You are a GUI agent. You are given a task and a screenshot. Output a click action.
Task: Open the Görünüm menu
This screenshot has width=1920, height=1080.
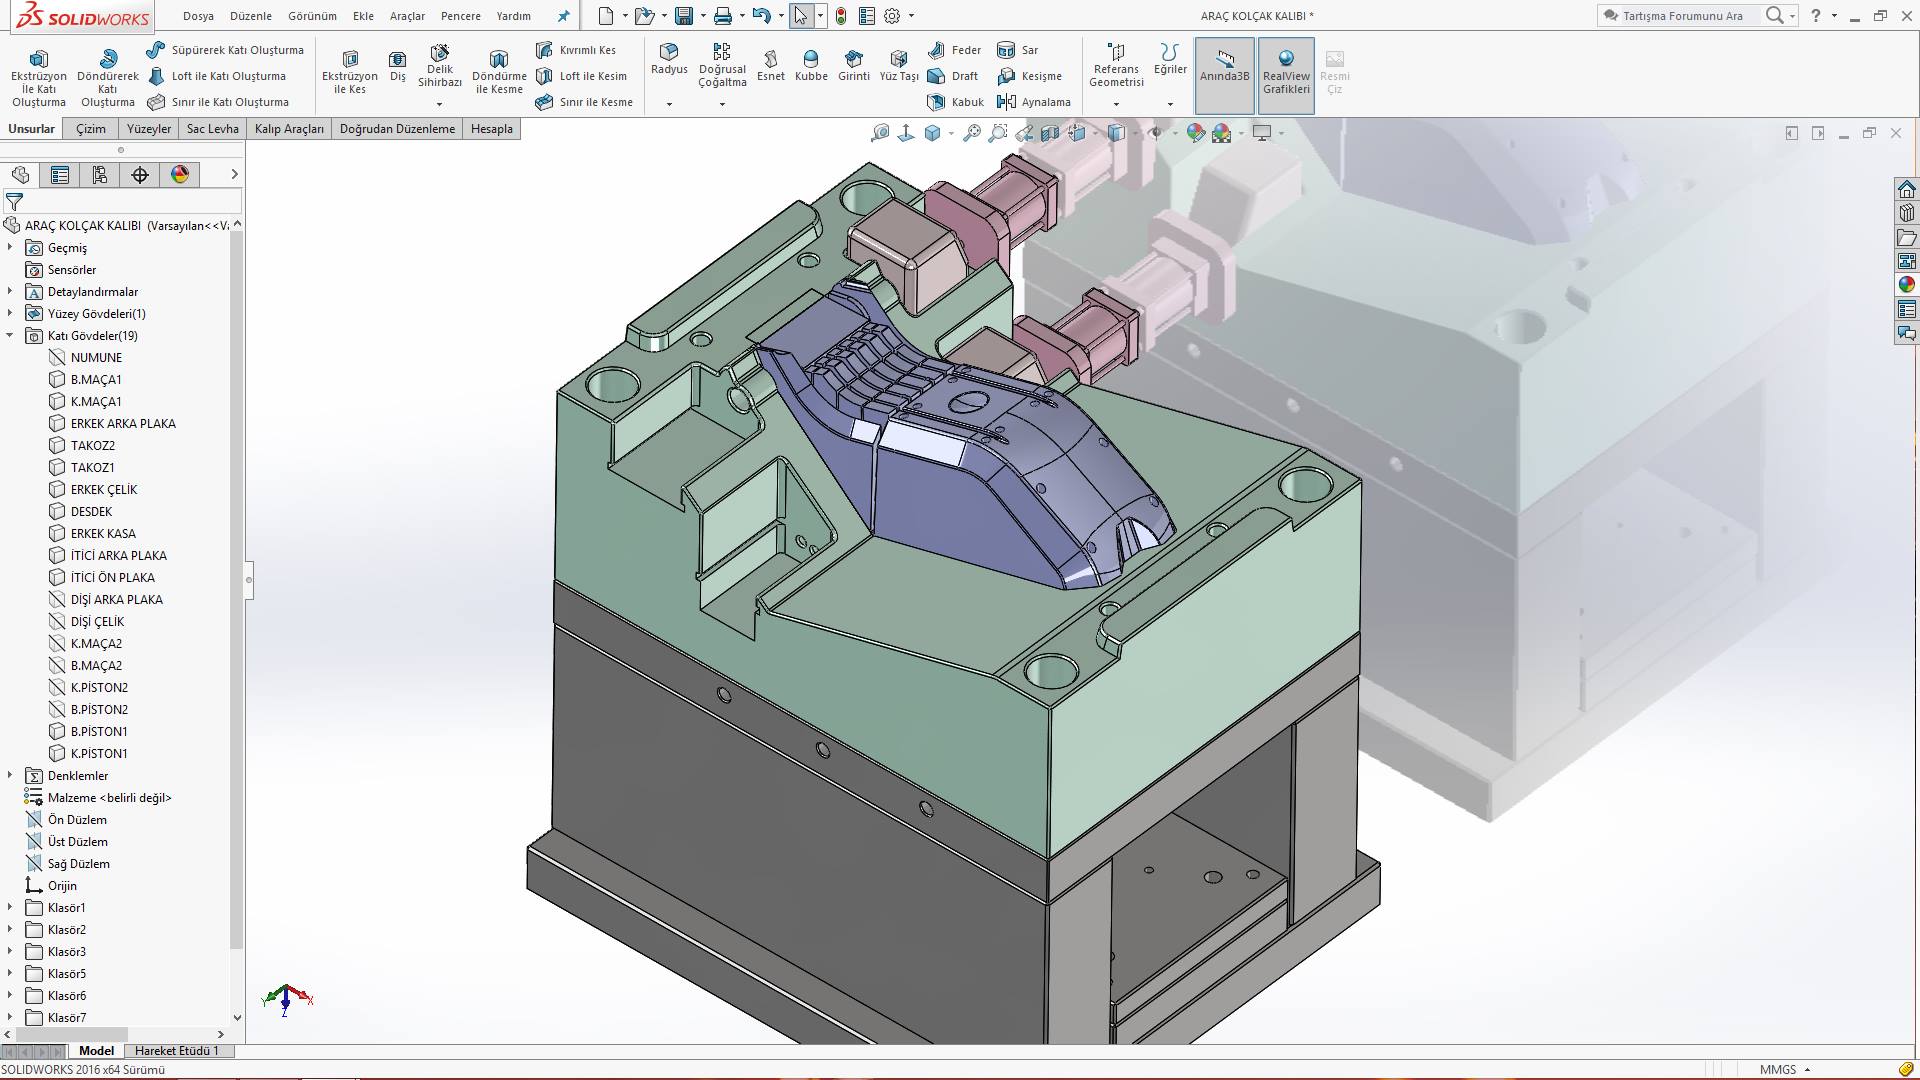(312, 16)
